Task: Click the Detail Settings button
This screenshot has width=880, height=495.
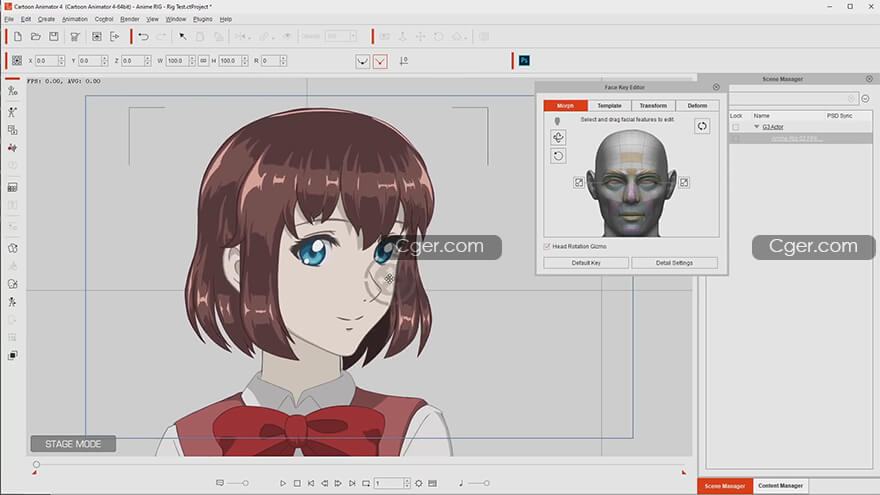Action: coord(674,263)
